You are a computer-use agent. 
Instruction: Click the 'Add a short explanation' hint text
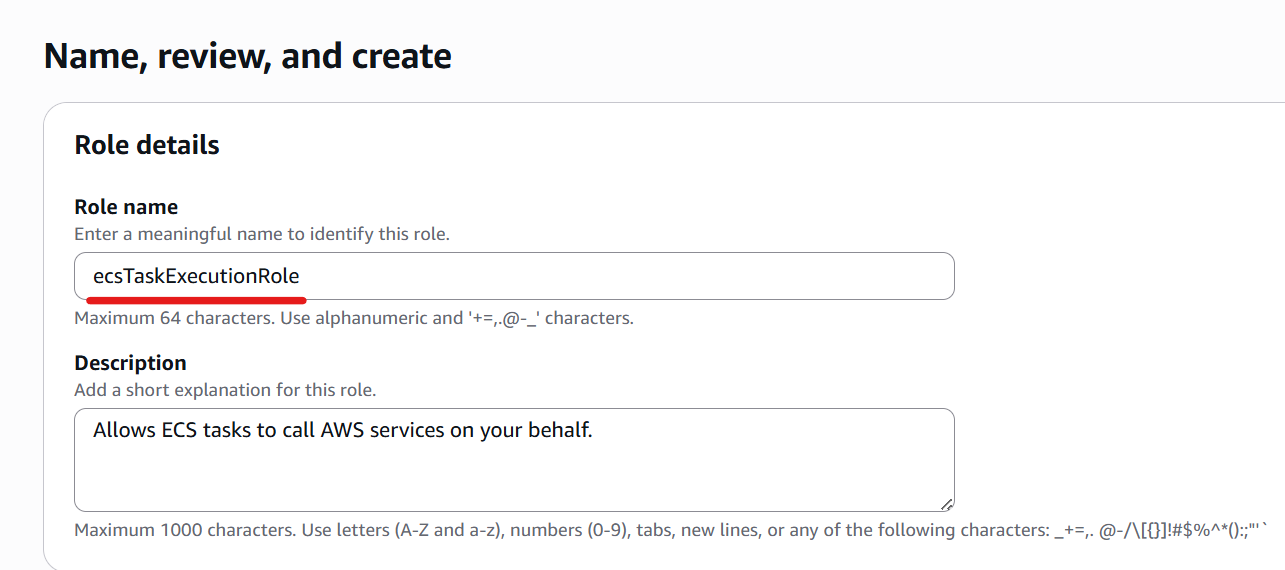(x=225, y=390)
